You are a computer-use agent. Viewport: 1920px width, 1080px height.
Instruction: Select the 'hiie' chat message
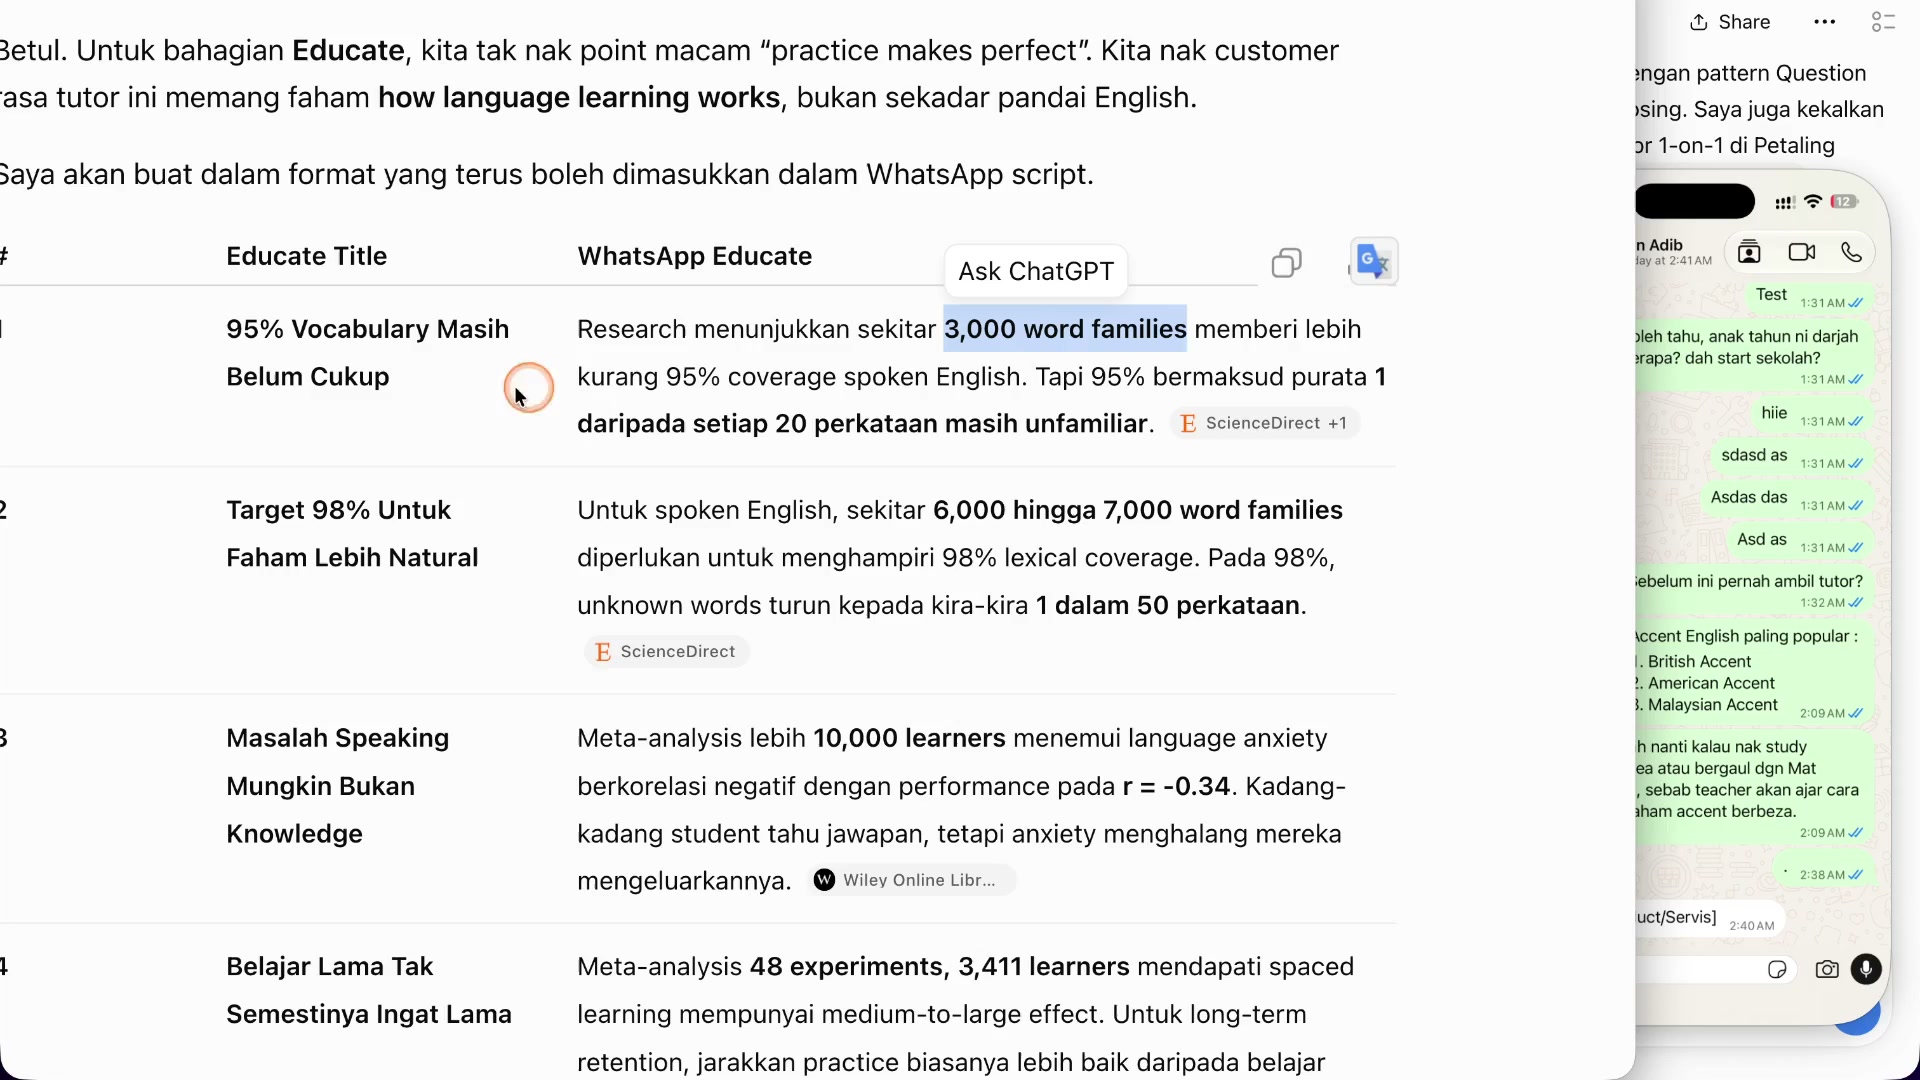click(1811, 416)
